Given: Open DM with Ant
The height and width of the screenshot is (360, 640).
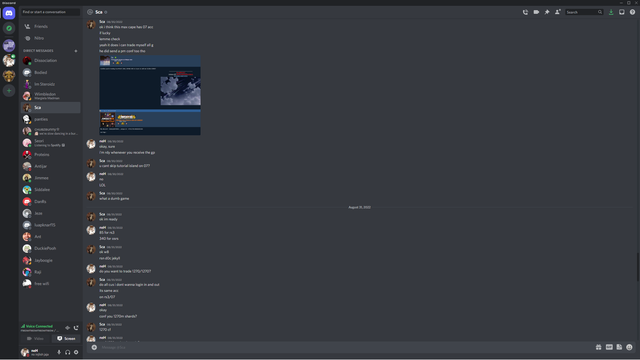Looking at the screenshot, I should tap(51, 237).
